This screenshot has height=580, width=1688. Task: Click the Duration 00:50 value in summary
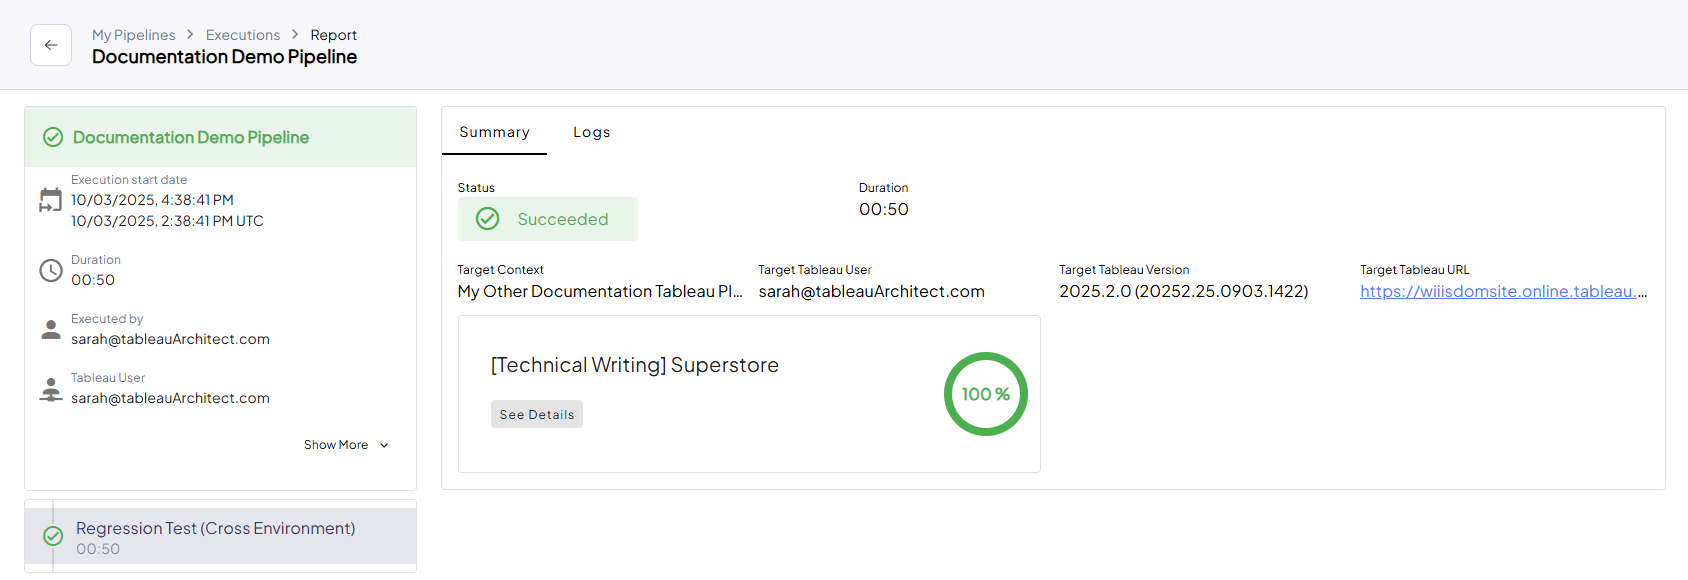884,209
